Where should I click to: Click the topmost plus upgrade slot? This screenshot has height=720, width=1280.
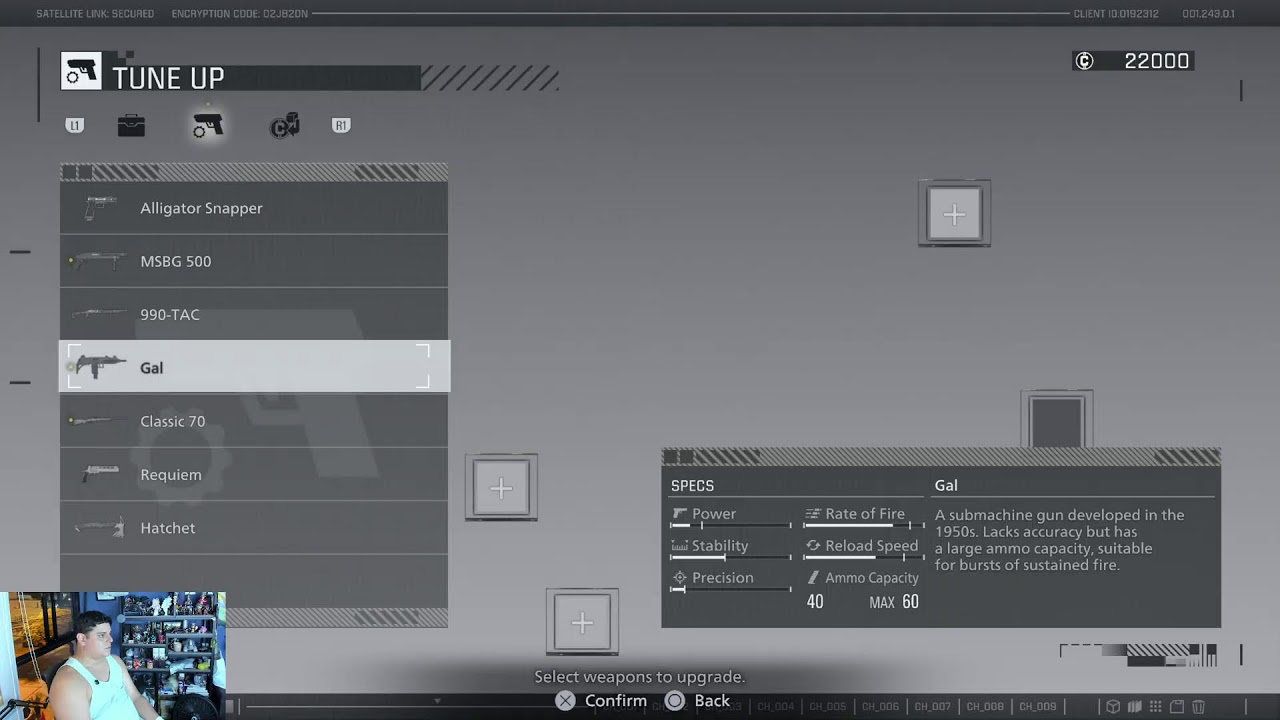coord(954,213)
